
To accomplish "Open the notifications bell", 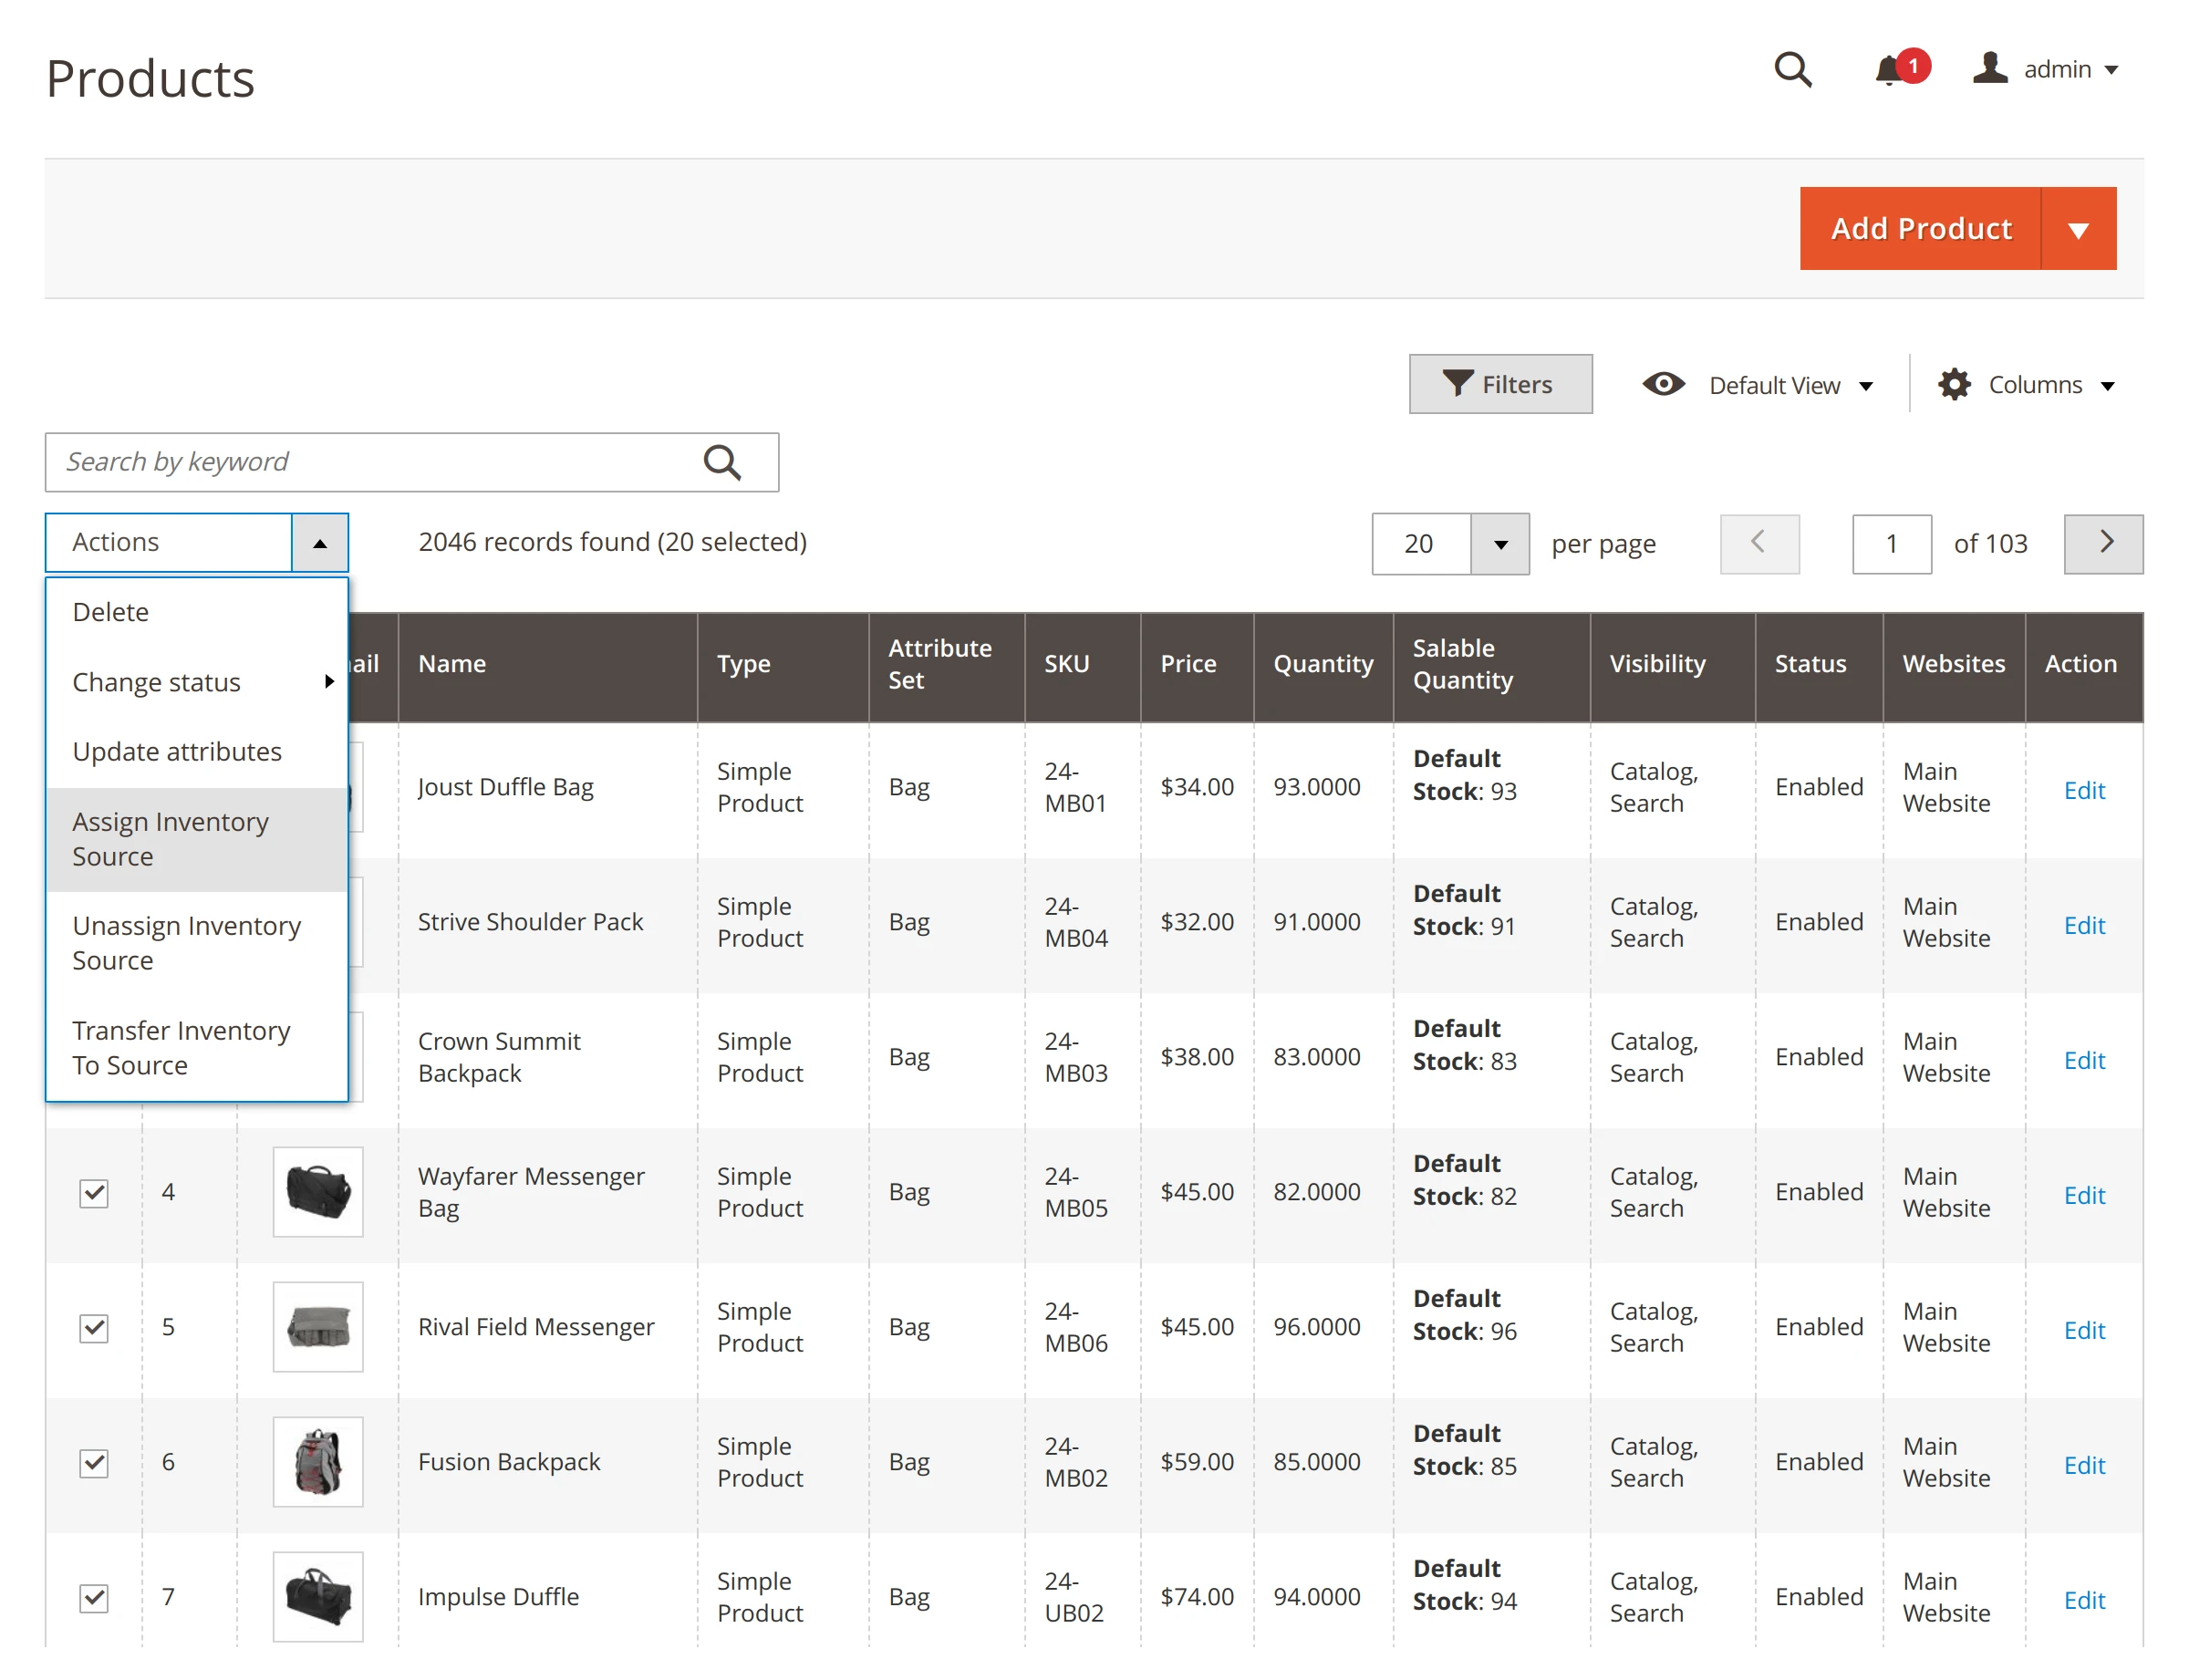I will (1892, 72).
